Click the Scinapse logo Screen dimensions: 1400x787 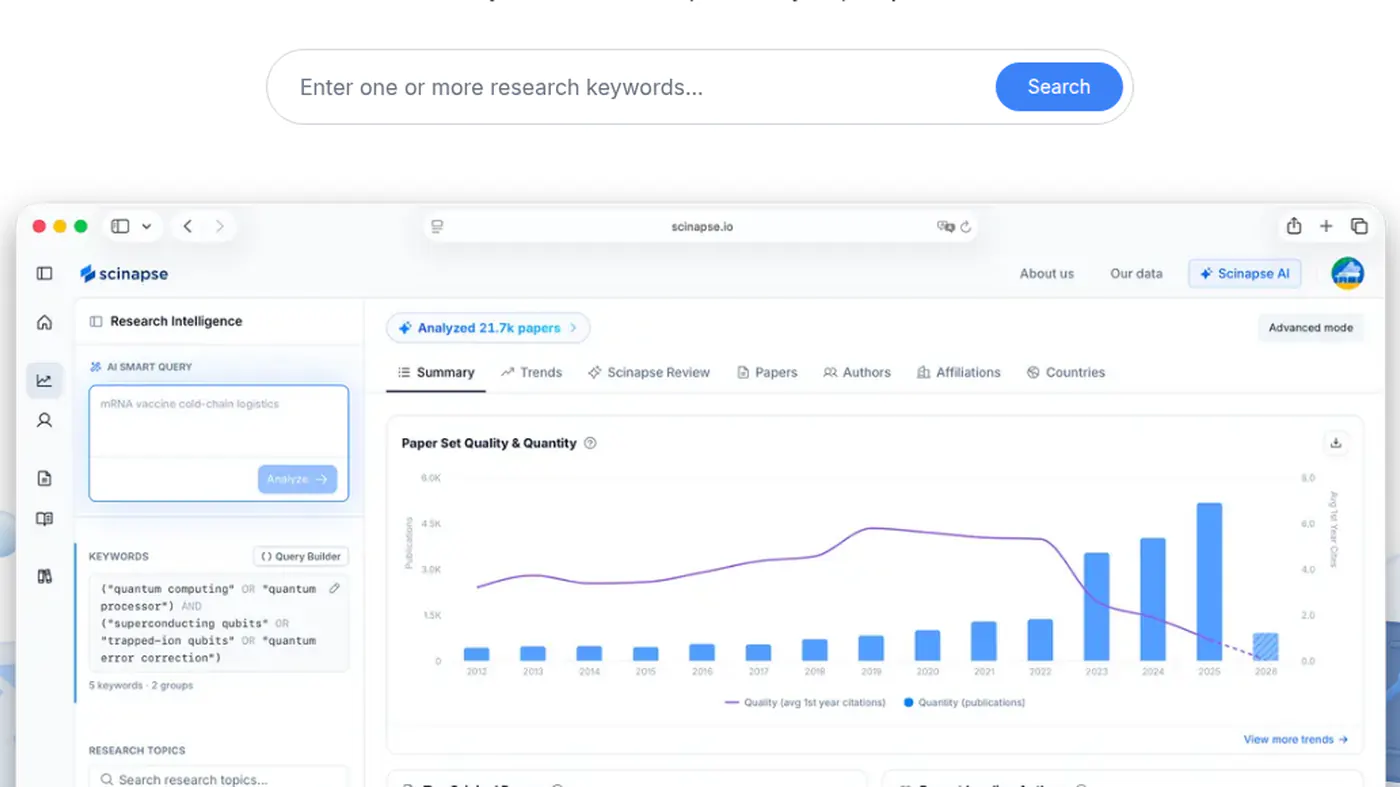pyautogui.click(x=124, y=274)
